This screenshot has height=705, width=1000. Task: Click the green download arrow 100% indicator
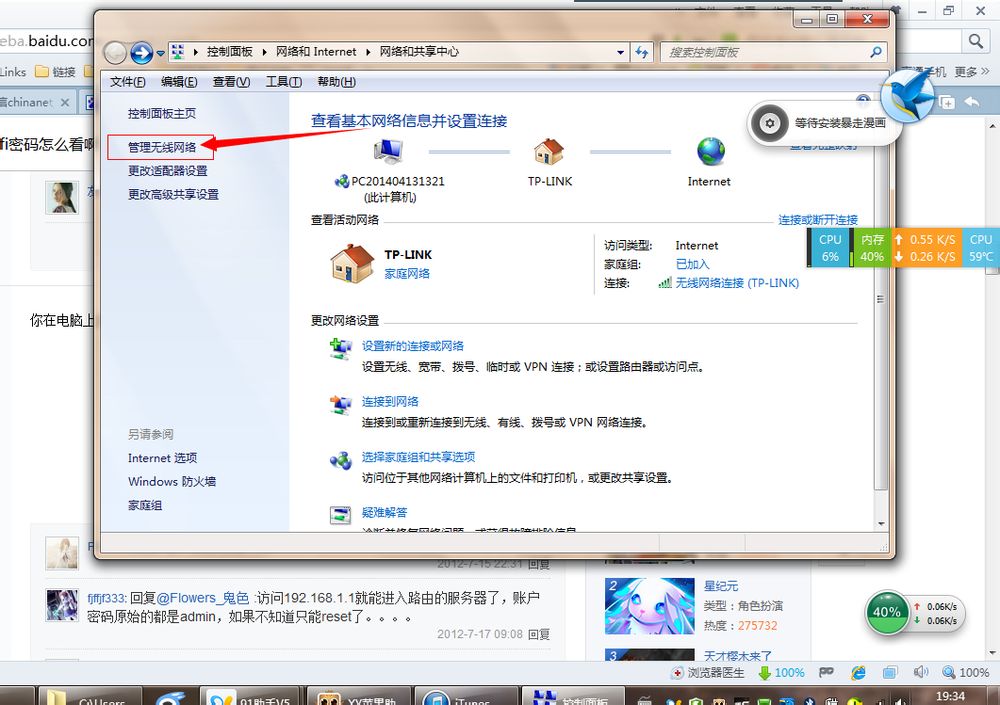[x=781, y=673]
